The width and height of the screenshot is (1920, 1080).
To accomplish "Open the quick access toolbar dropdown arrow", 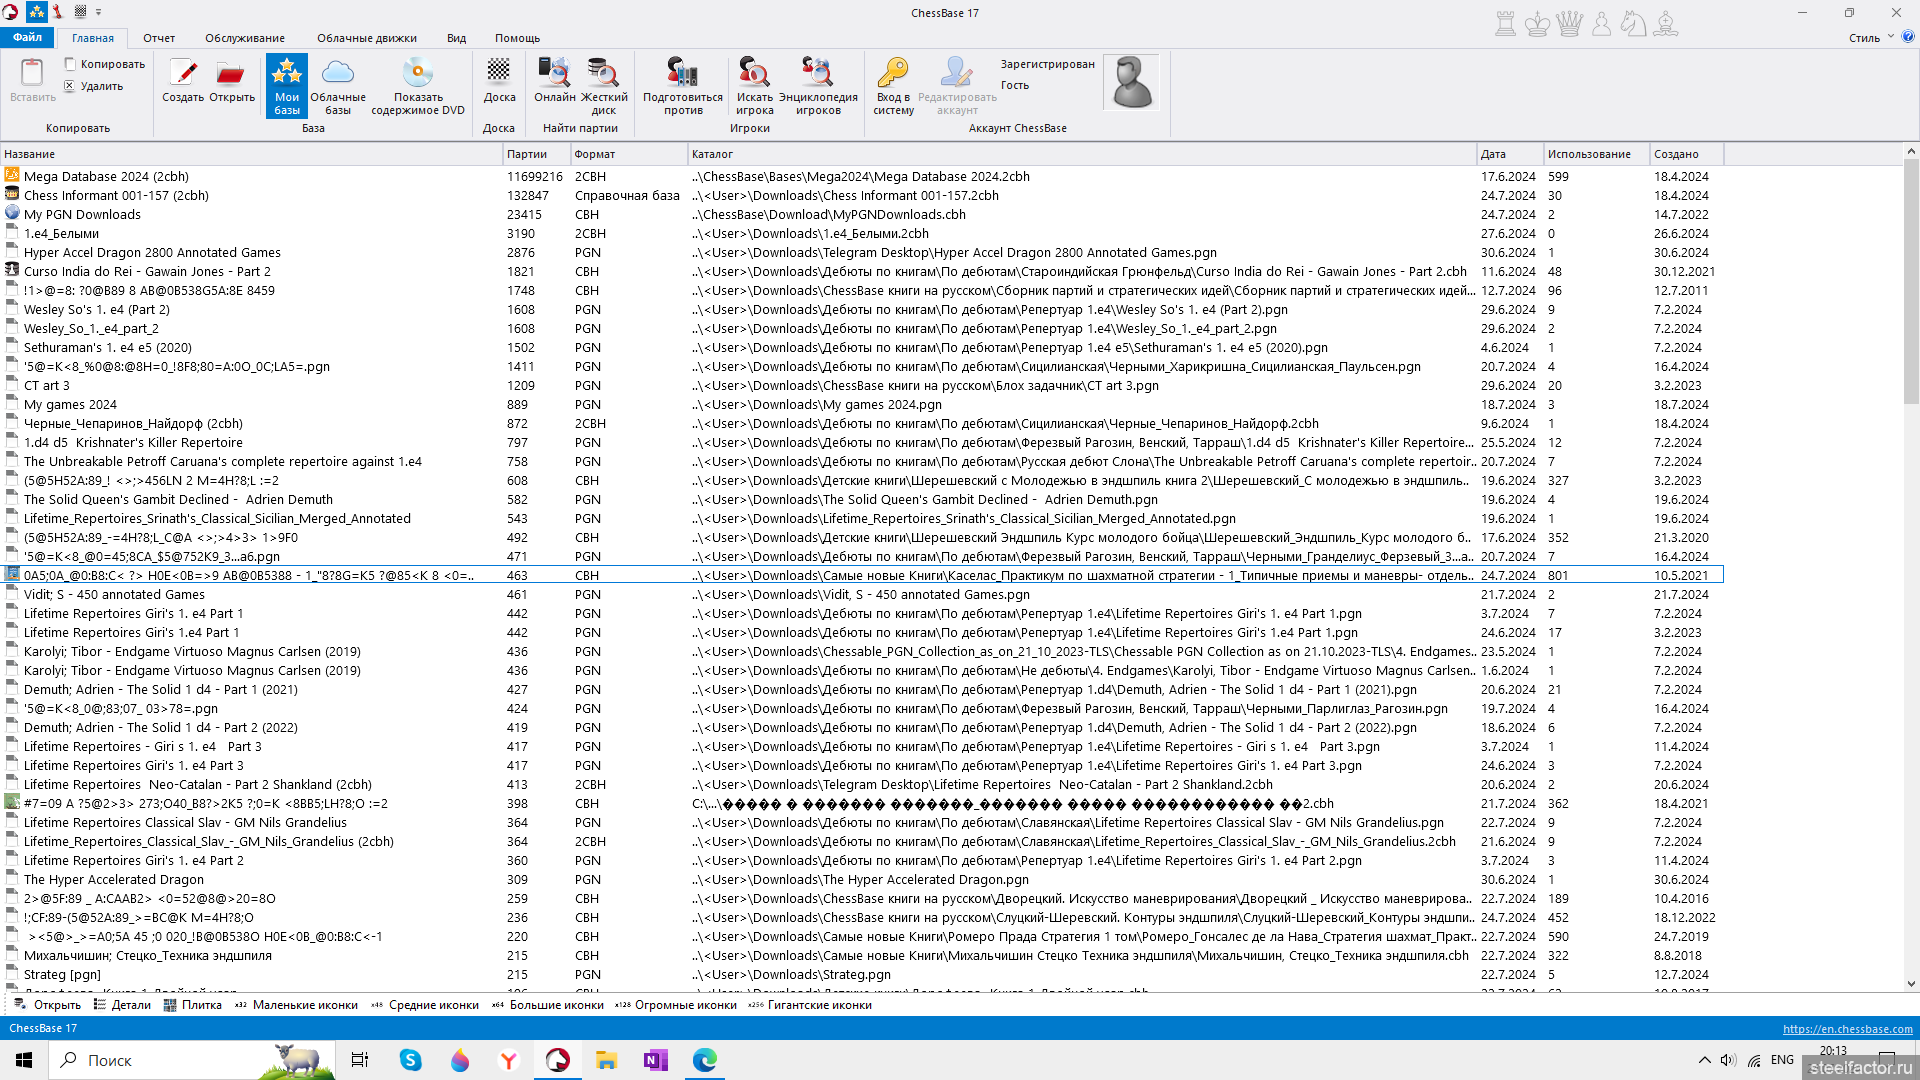I will pyautogui.click(x=98, y=12).
